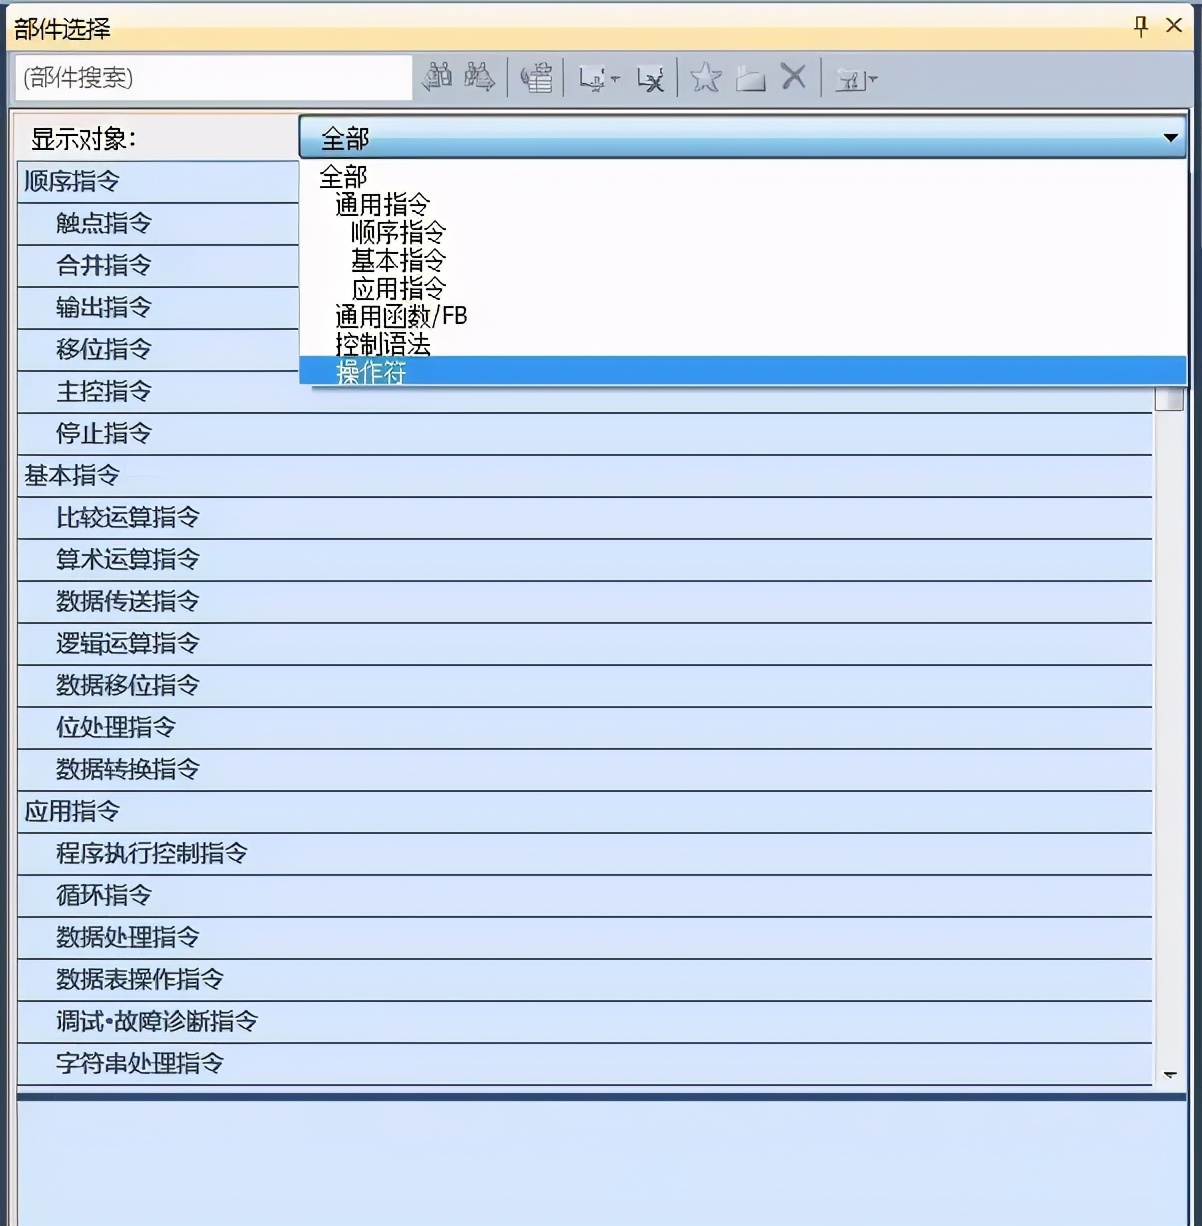
Task: Click the search previous binoculars icon
Action: pyautogui.click(x=438, y=78)
